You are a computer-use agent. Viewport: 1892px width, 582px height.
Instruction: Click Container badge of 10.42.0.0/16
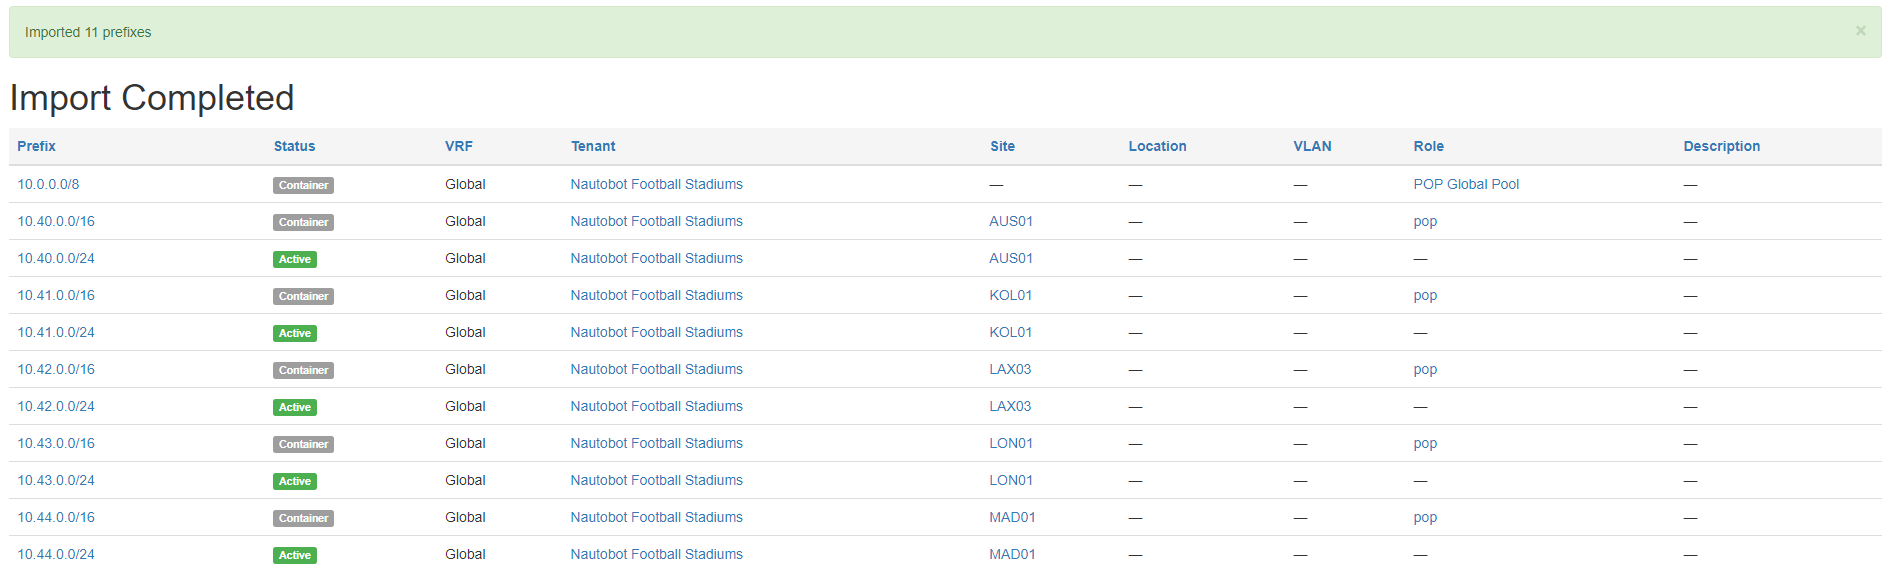coord(303,370)
